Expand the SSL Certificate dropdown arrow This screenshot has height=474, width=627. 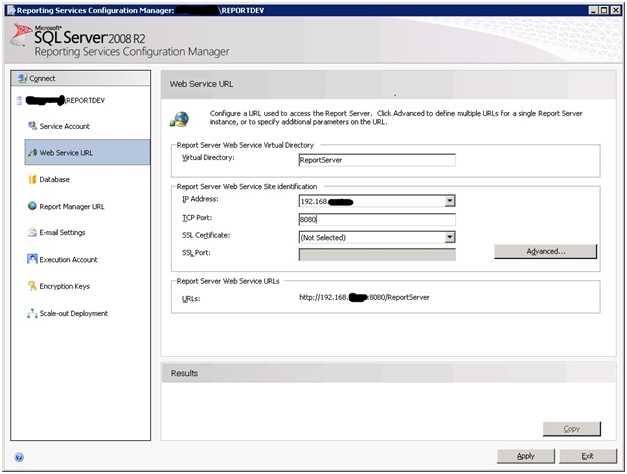tap(450, 237)
